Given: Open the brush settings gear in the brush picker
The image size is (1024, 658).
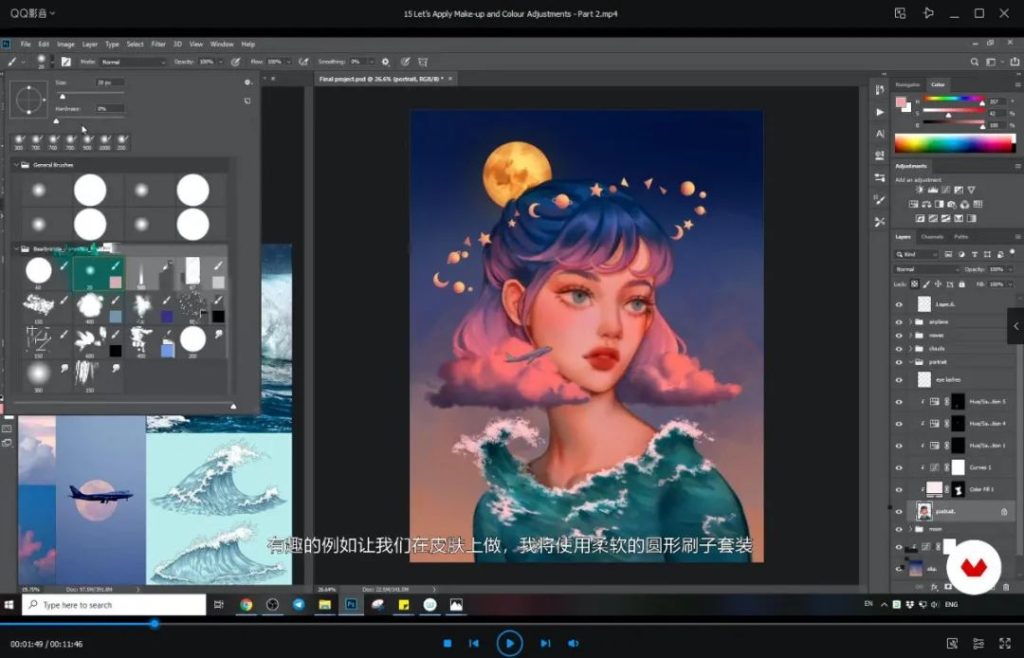Looking at the screenshot, I should pos(248,83).
